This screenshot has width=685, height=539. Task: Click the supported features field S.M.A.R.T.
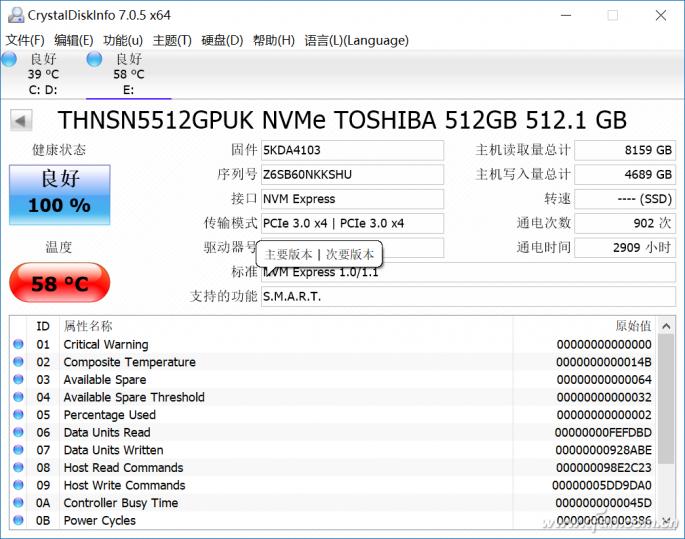(x=468, y=297)
